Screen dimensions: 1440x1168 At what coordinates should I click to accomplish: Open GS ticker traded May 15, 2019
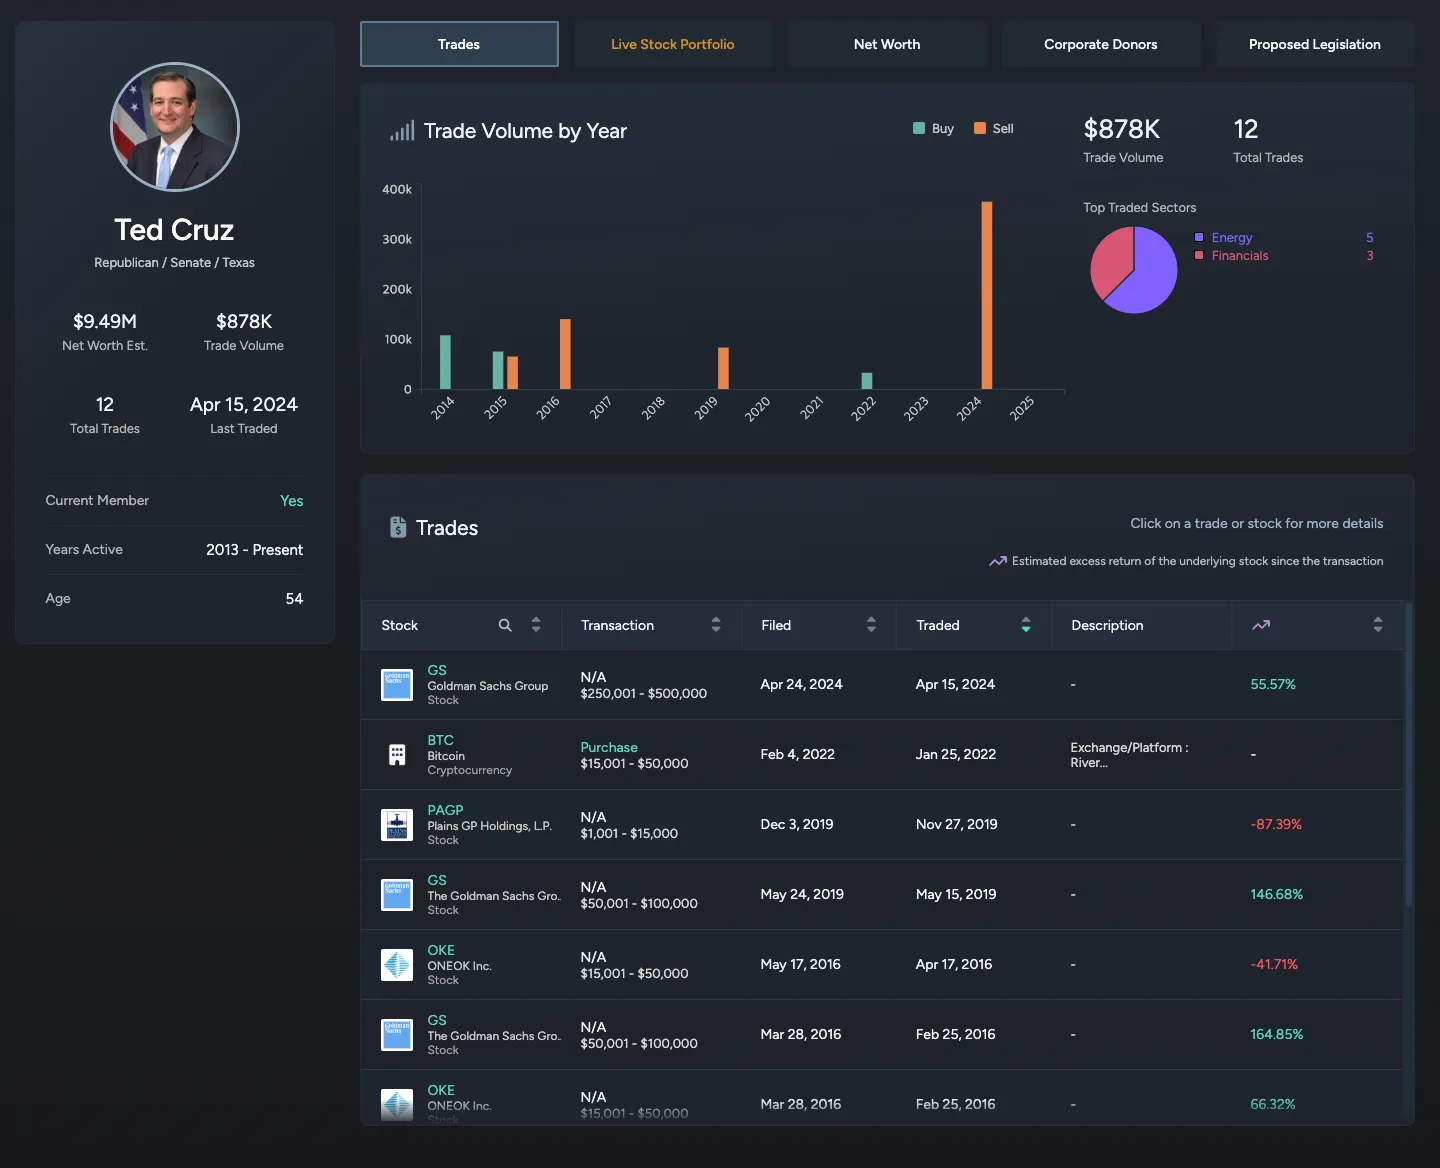tap(437, 880)
